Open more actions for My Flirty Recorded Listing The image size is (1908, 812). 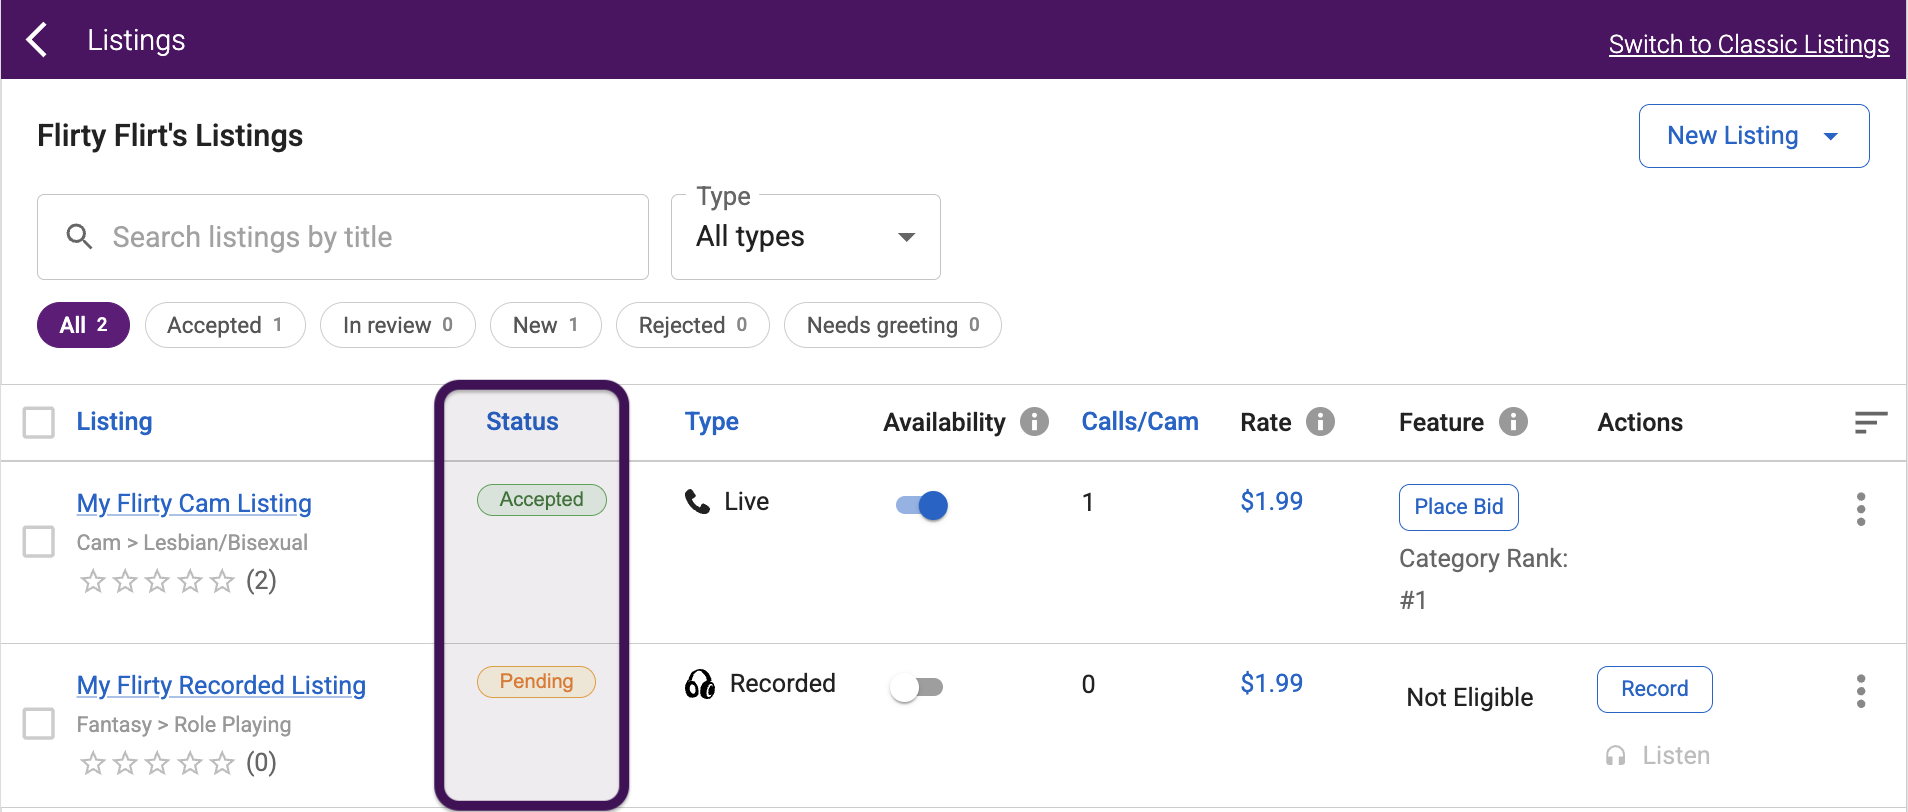click(x=1861, y=691)
